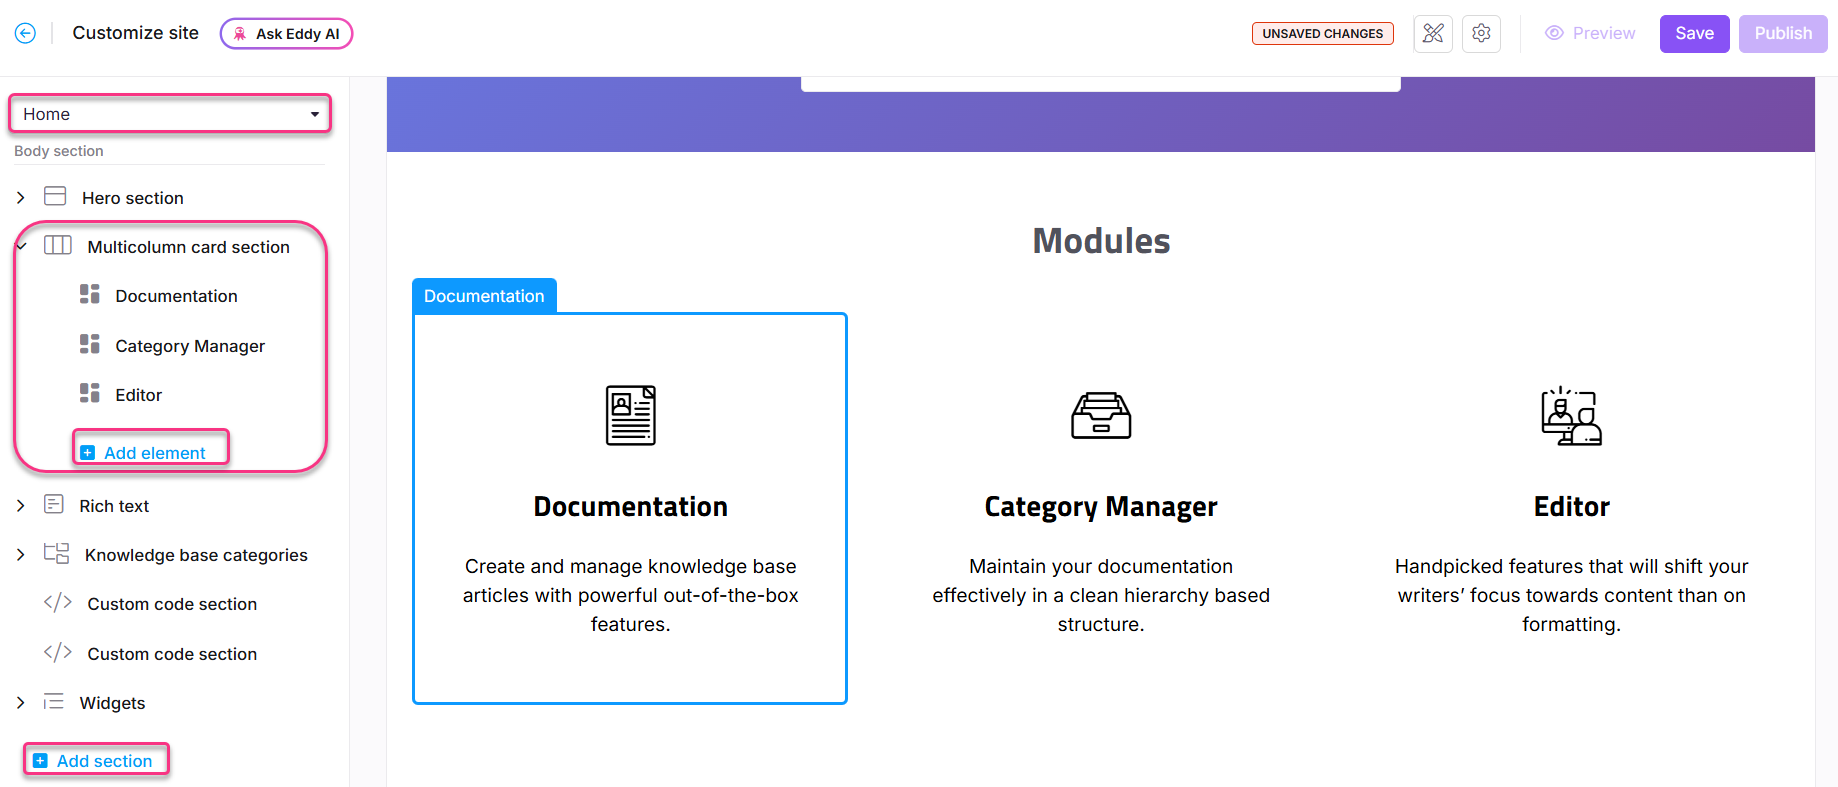Click the Knowledge base categories icon
1838x787 pixels.
click(56, 554)
